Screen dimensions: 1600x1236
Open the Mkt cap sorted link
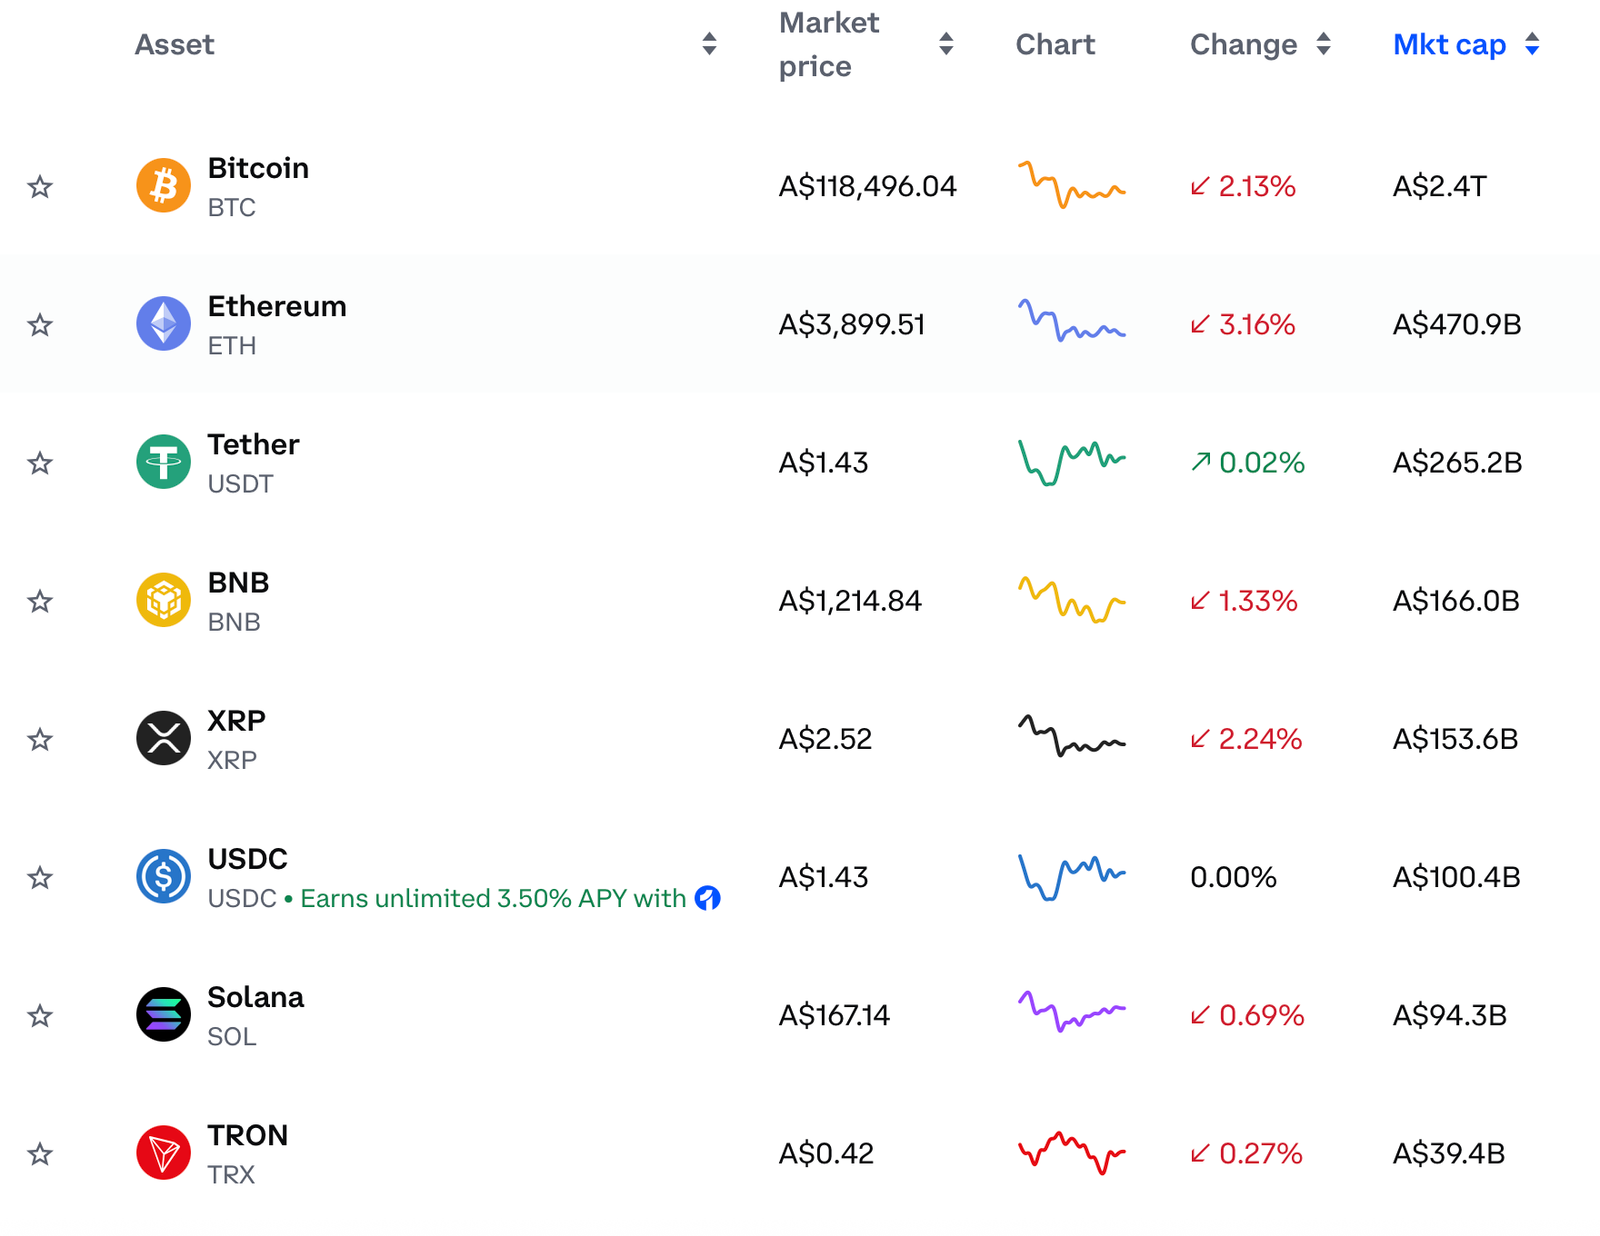pos(1450,44)
